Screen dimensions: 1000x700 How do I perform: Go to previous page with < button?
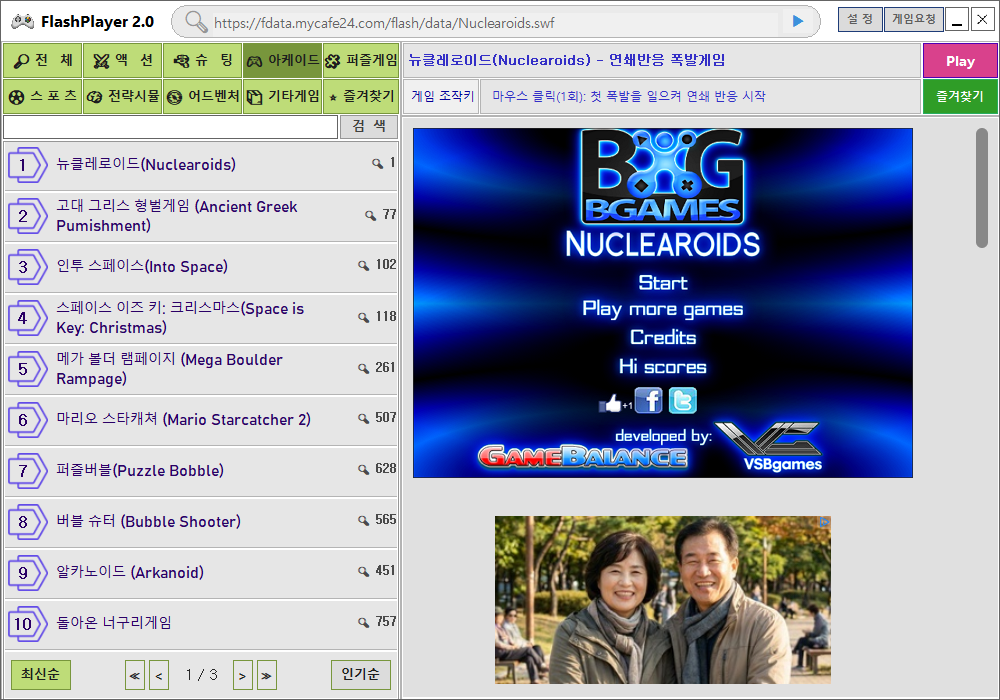pos(159,675)
